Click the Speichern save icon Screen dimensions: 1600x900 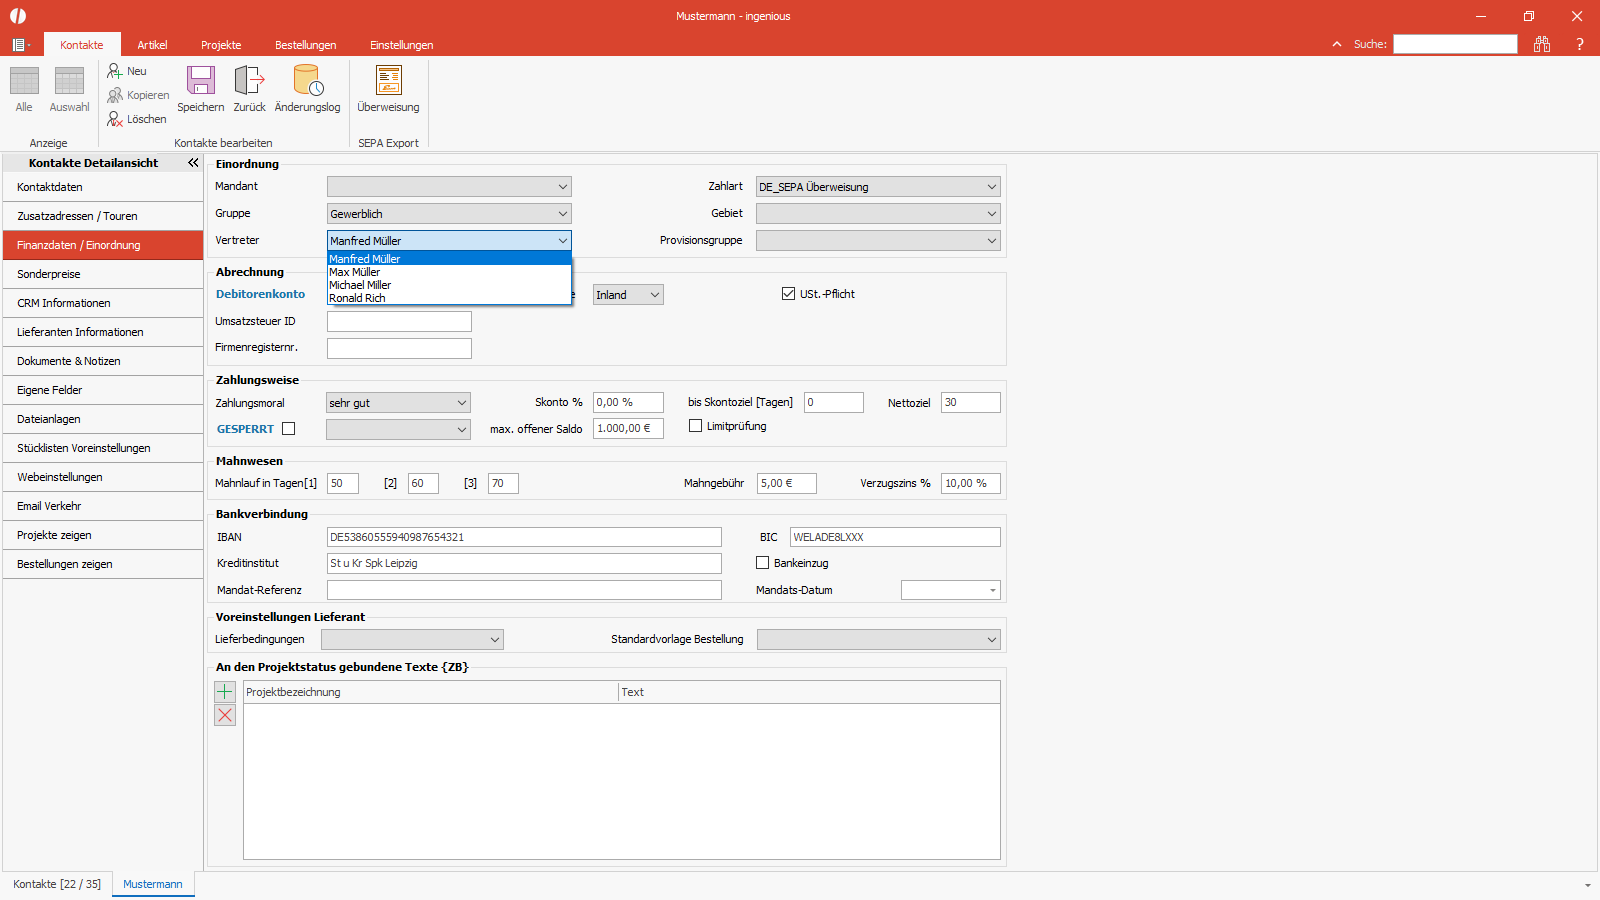(x=201, y=81)
